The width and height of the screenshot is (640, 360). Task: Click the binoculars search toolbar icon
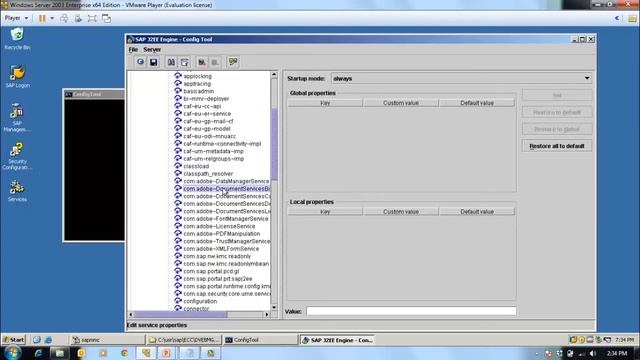click(171, 62)
